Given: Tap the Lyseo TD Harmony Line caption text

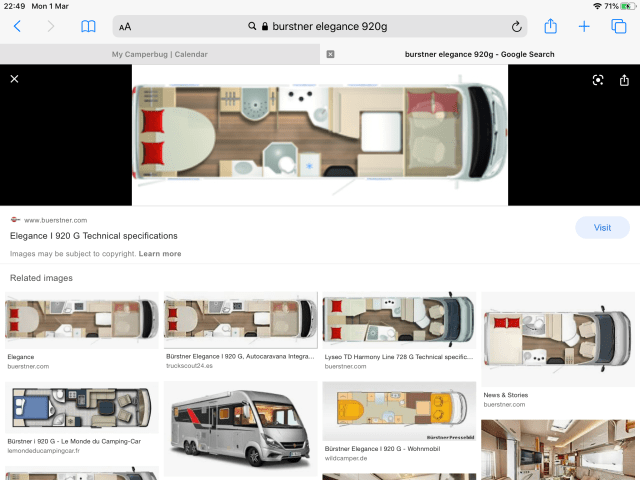Looking at the screenshot, I should 399,357.
